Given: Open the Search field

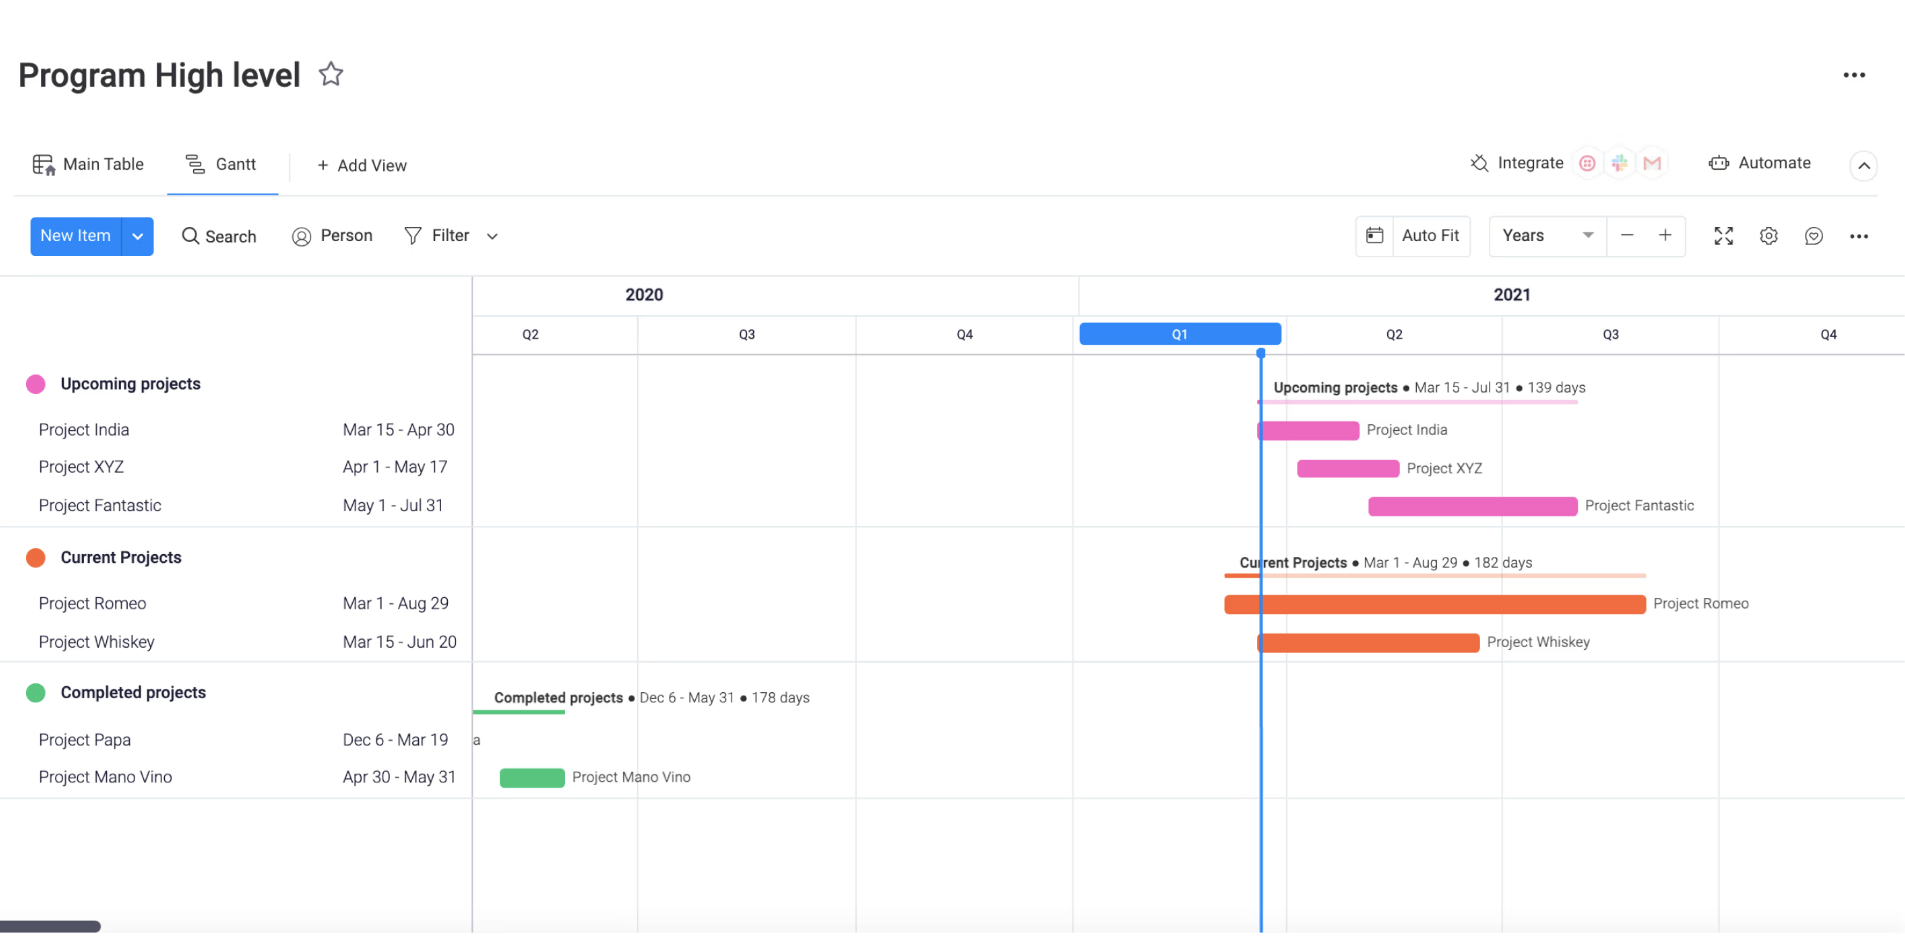Looking at the screenshot, I should pos(219,236).
